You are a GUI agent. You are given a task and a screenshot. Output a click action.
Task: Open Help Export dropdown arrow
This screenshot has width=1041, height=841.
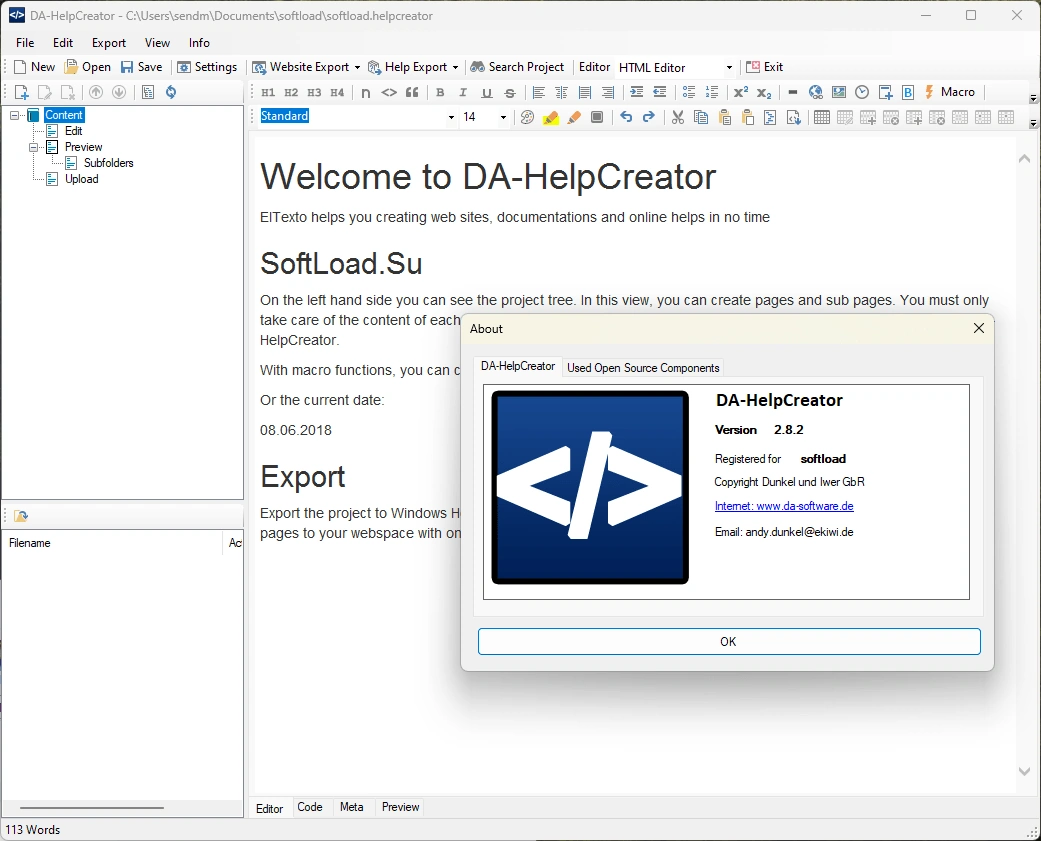pyautogui.click(x=455, y=67)
